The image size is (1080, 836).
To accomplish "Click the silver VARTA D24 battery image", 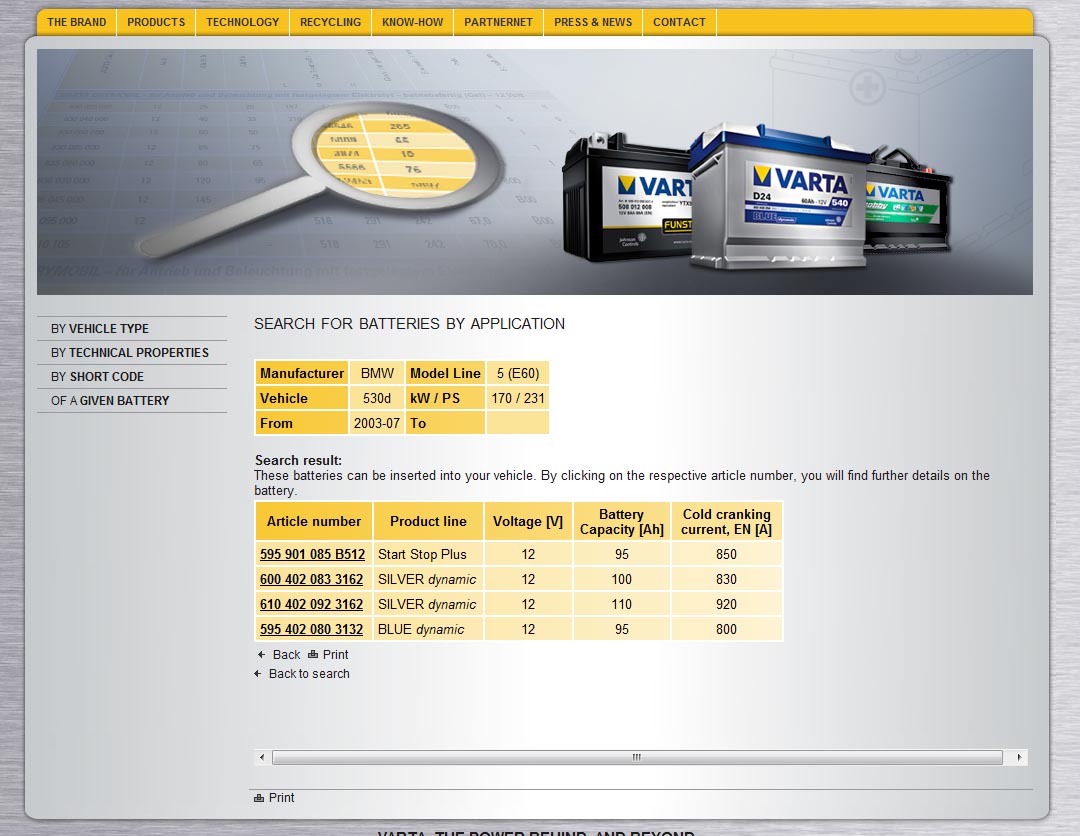I will [x=778, y=196].
